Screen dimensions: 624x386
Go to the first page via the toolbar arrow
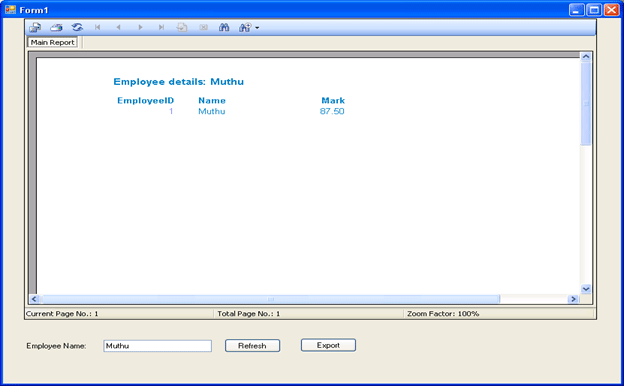click(98, 27)
